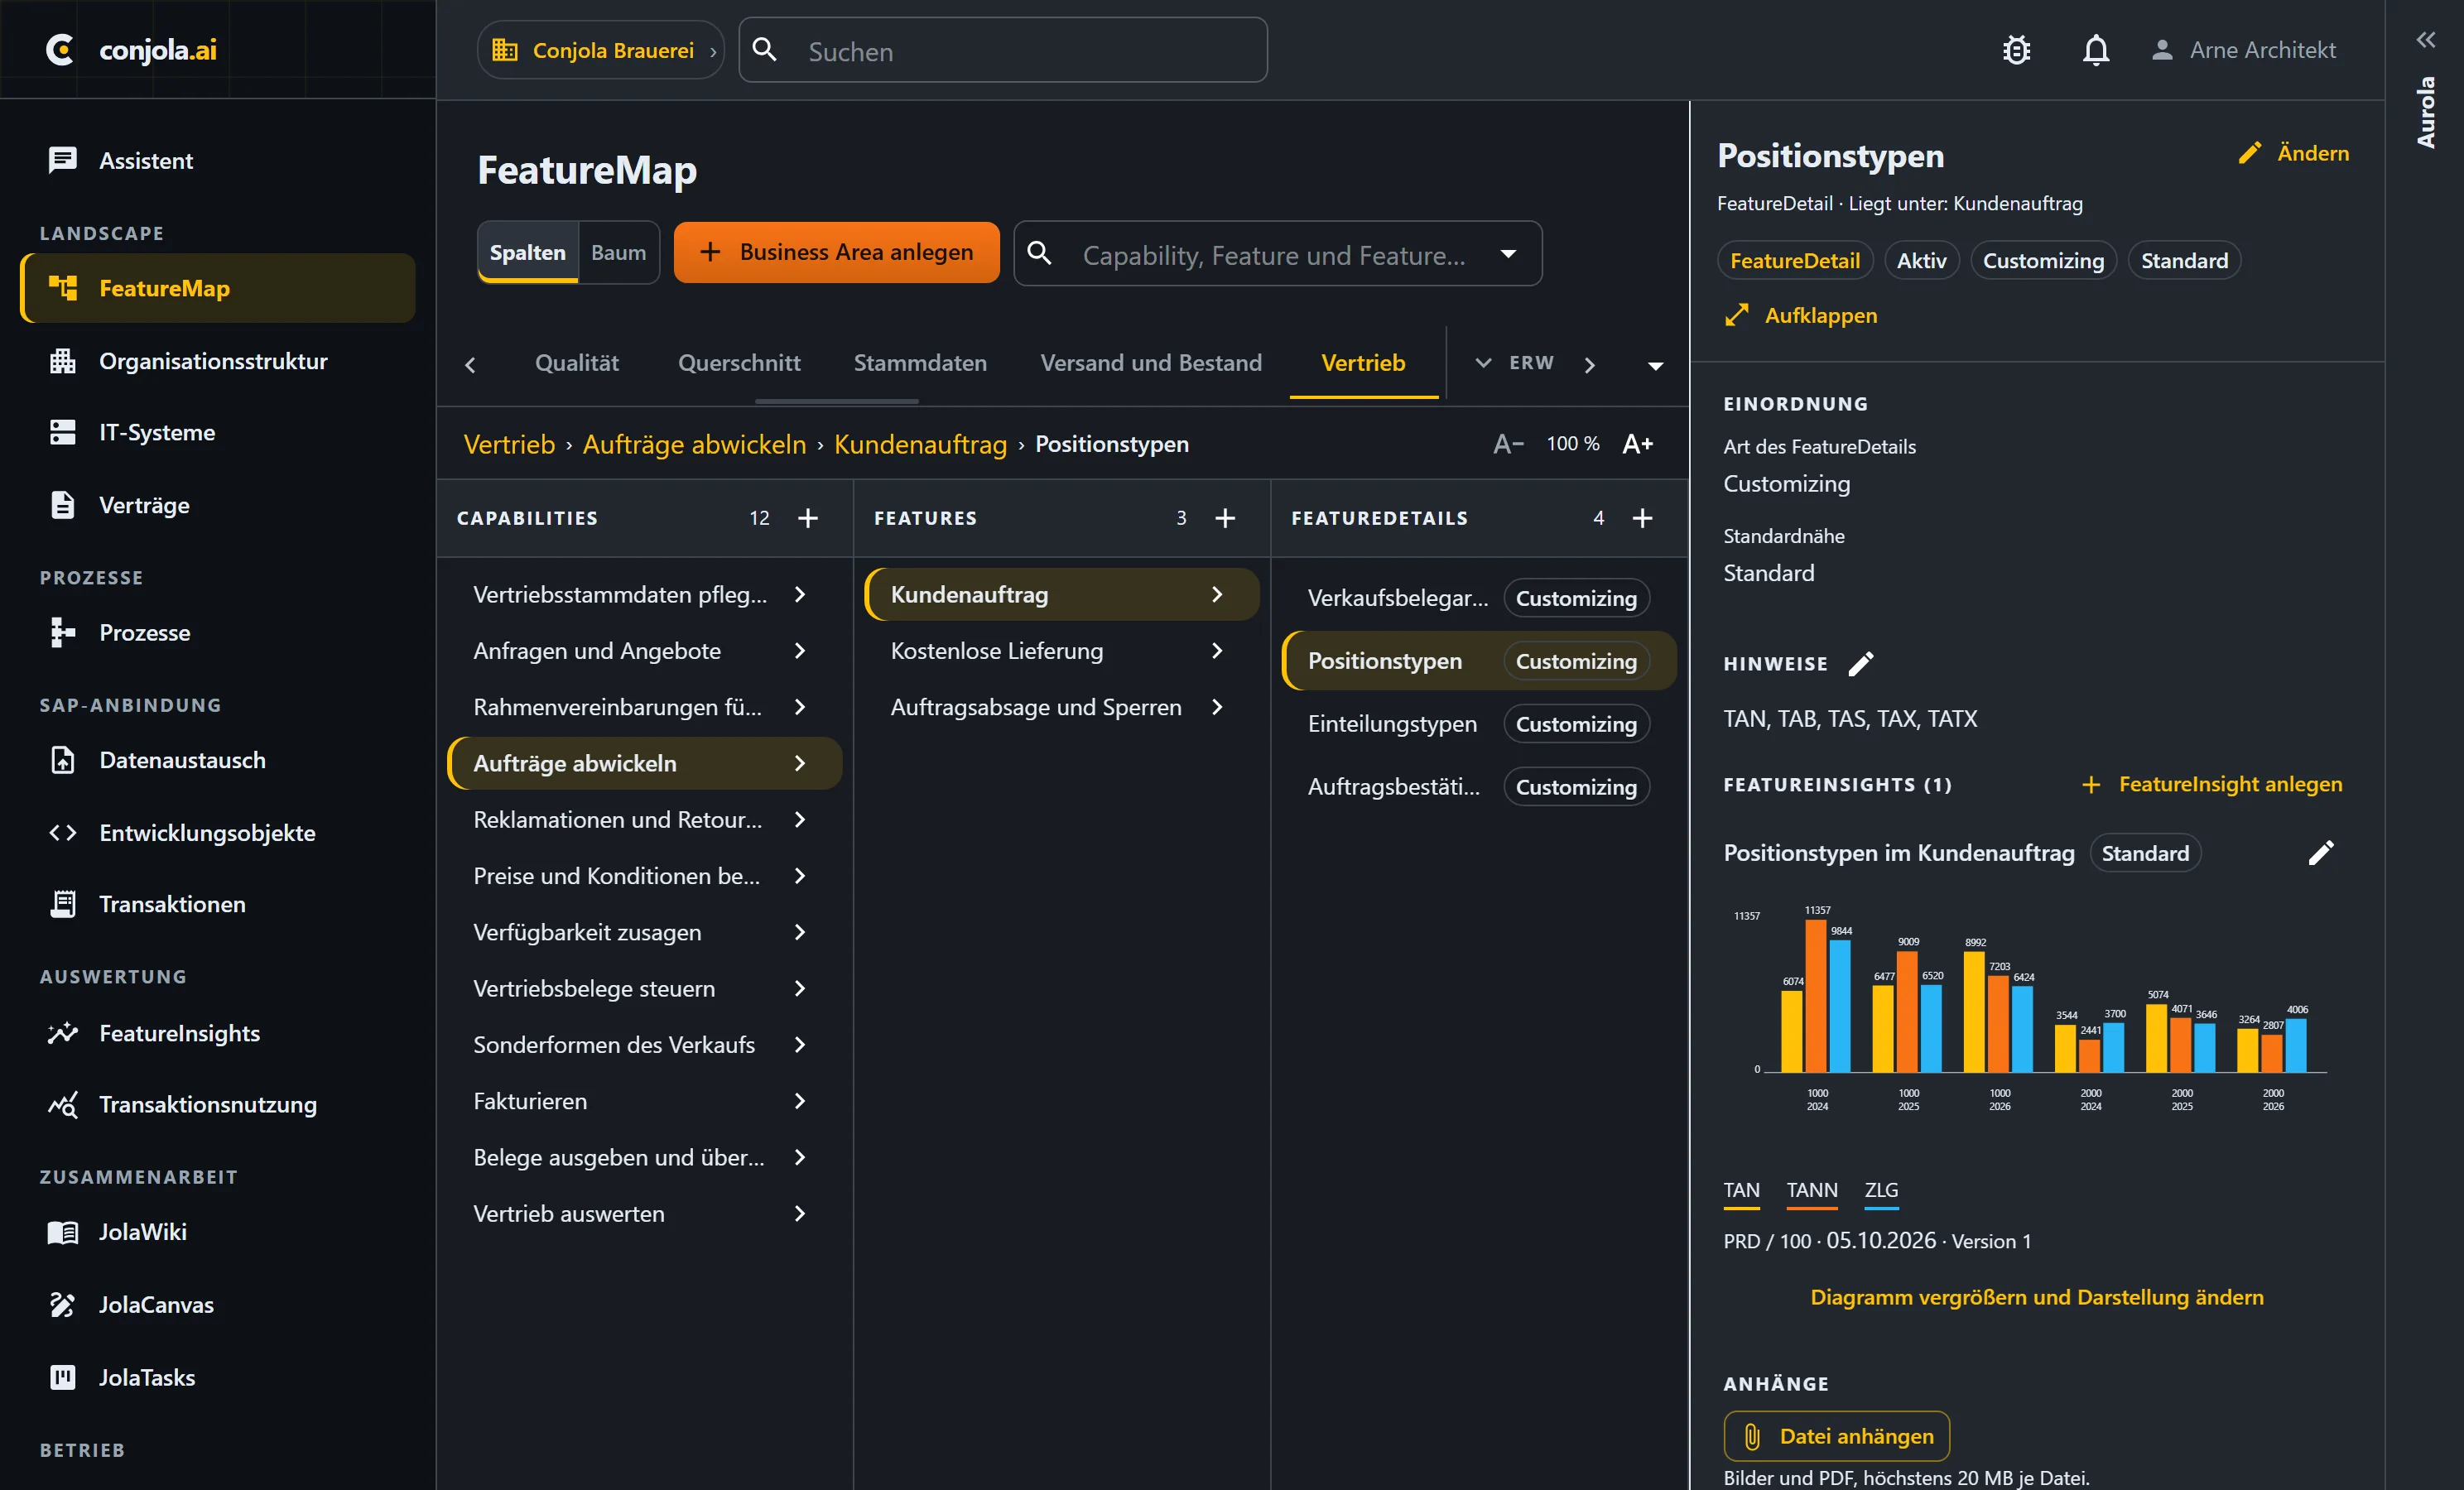Click Datei anhängen button
This screenshot has width=2464, height=1490.
[x=1836, y=1436]
